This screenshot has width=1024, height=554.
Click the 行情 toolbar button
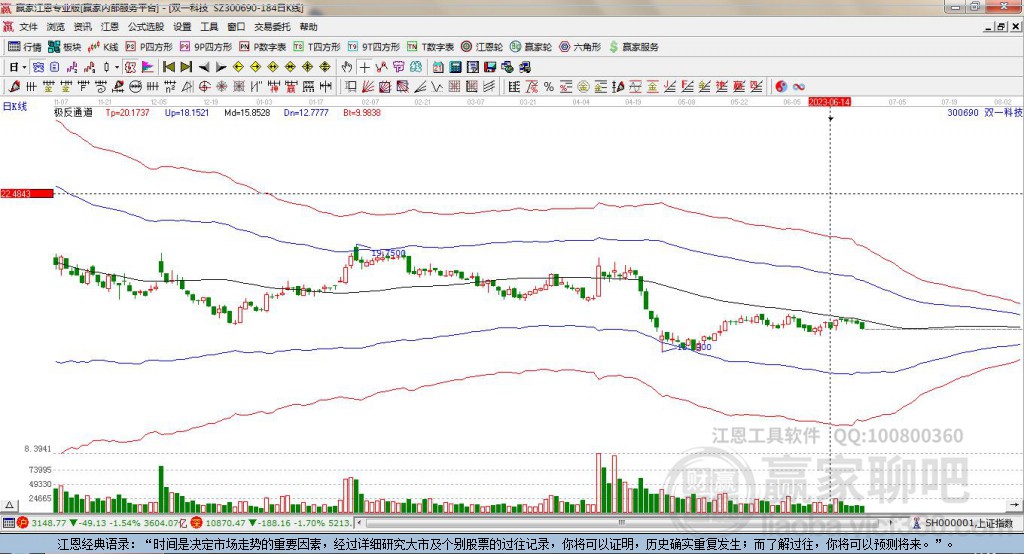(26, 47)
